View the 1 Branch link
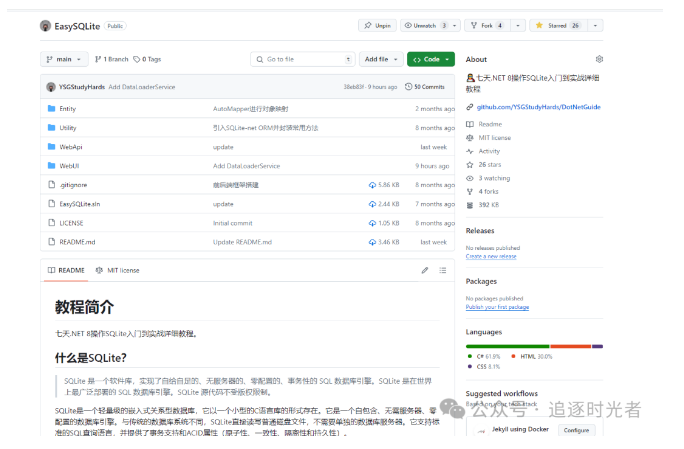The width and height of the screenshot is (684, 449). [x=112, y=59]
